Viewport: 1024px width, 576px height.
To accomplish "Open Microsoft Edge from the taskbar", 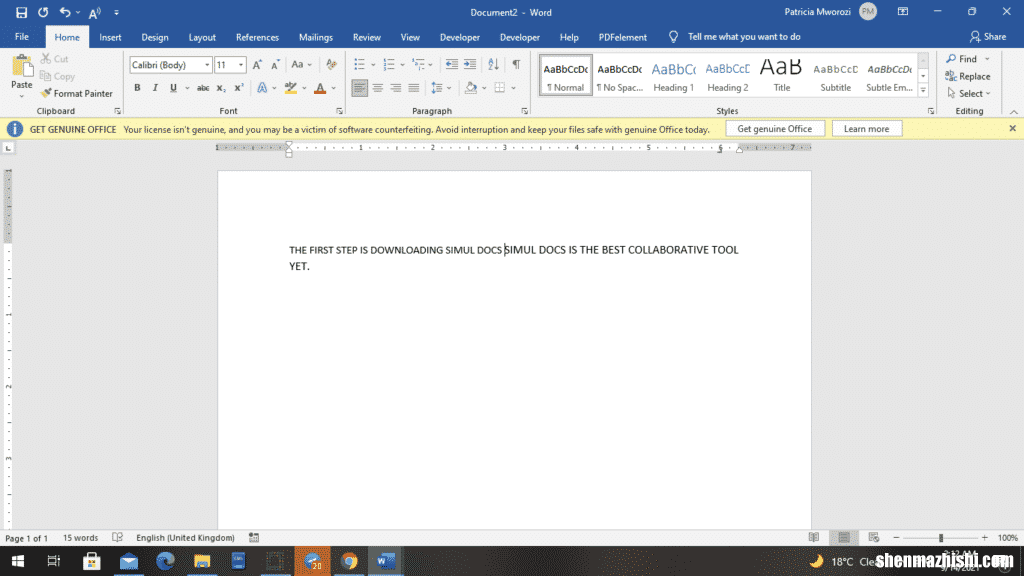I will [x=165, y=561].
